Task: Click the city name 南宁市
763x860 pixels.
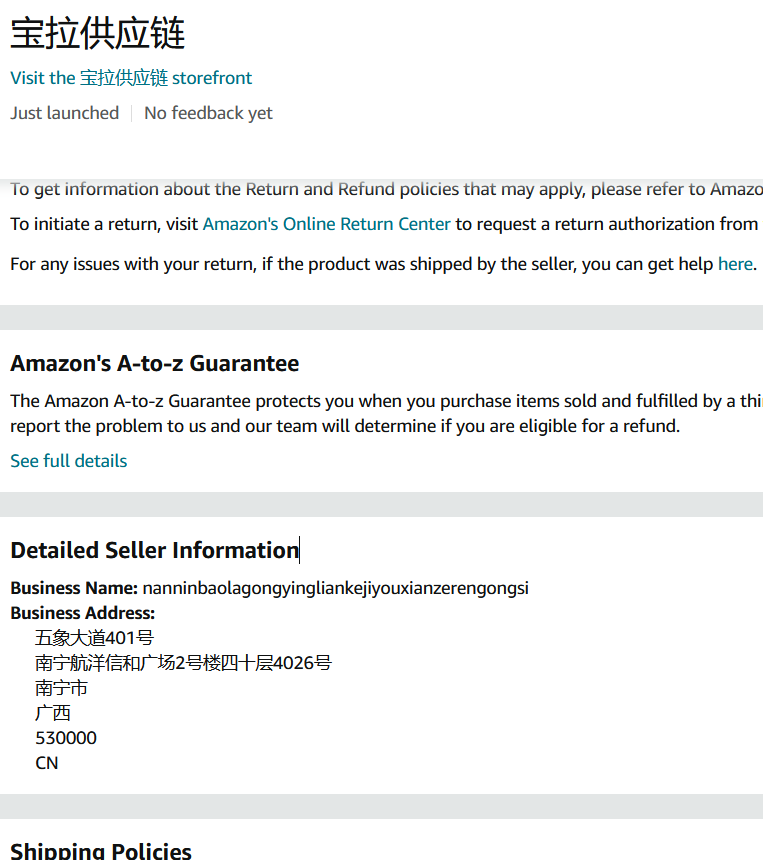Action: (61, 688)
